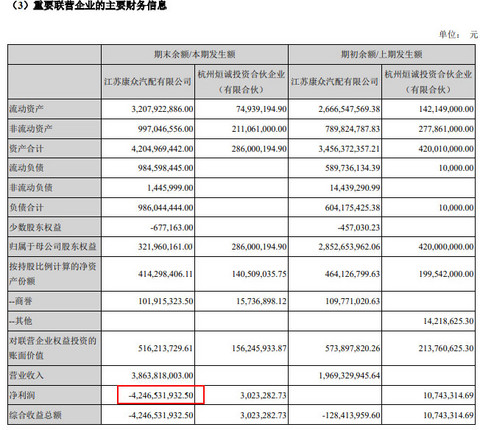Click the value -677,163.00
This screenshot has height=430, width=480.
click(172, 227)
